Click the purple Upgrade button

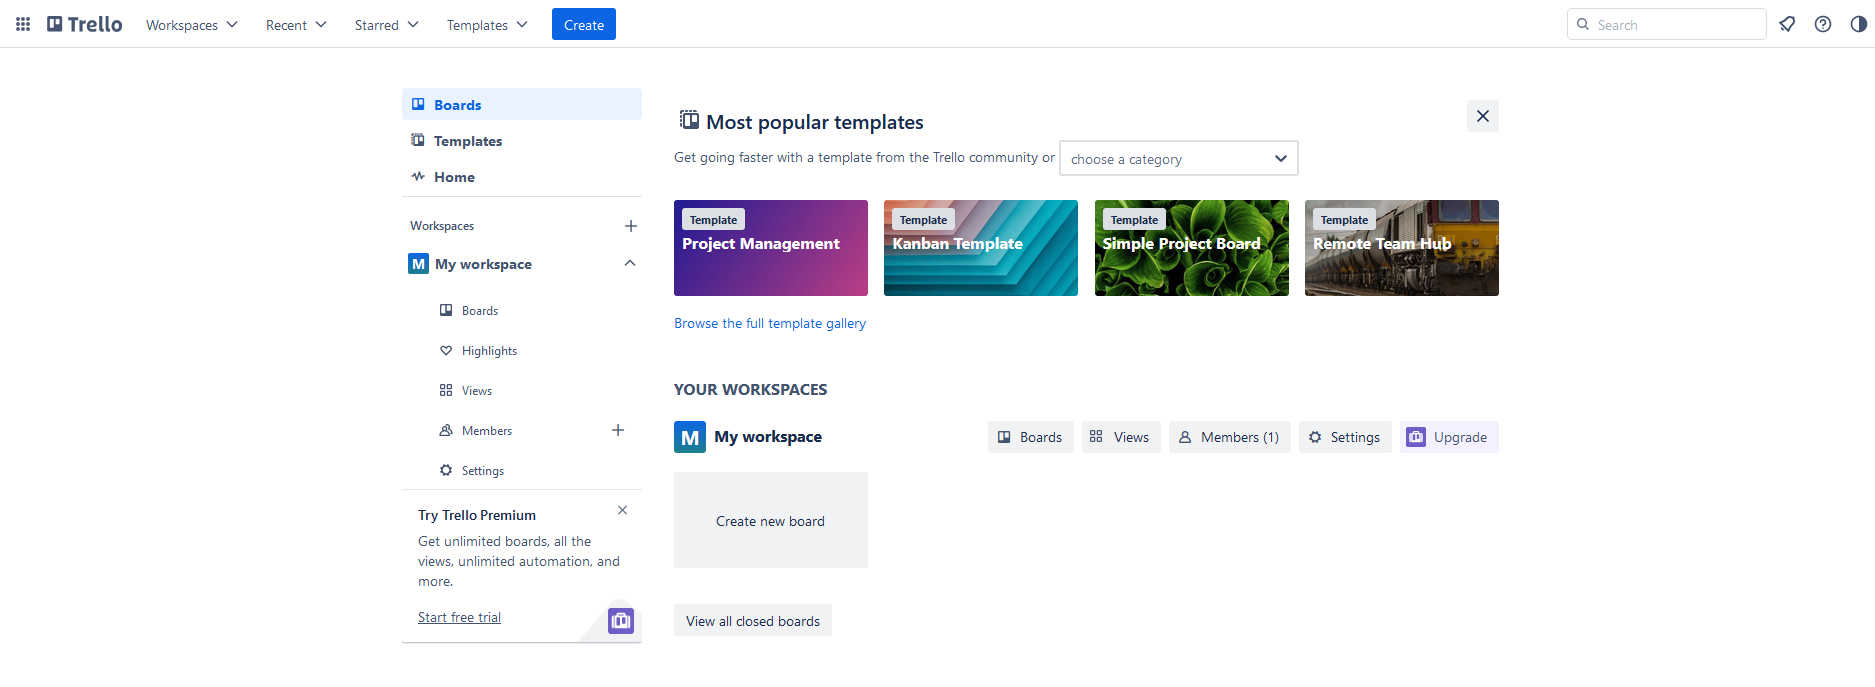1449,437
